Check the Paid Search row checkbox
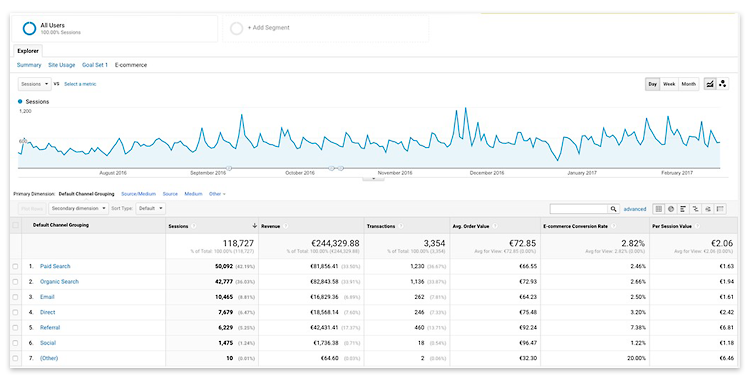 point(15,267)
